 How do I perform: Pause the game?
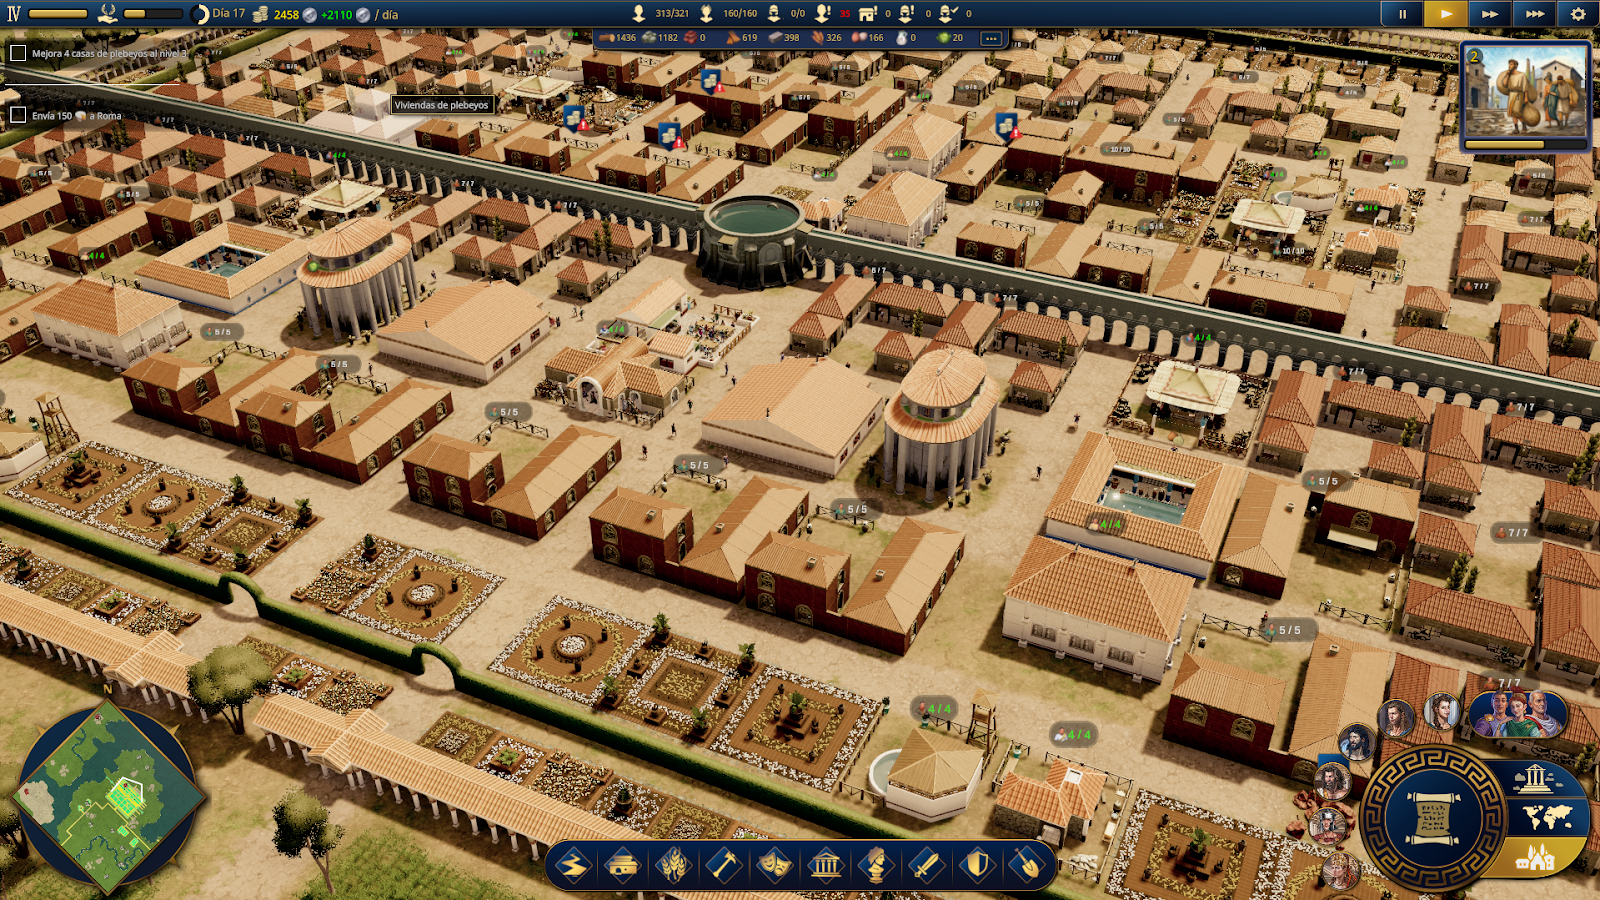click(1402, 14)
